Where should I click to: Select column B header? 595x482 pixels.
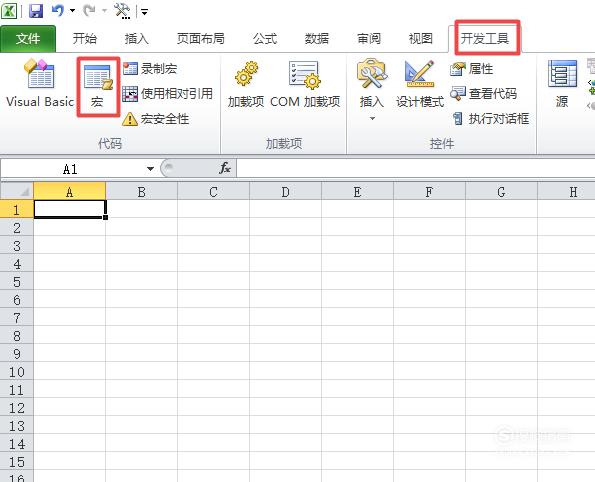[142, 191]
